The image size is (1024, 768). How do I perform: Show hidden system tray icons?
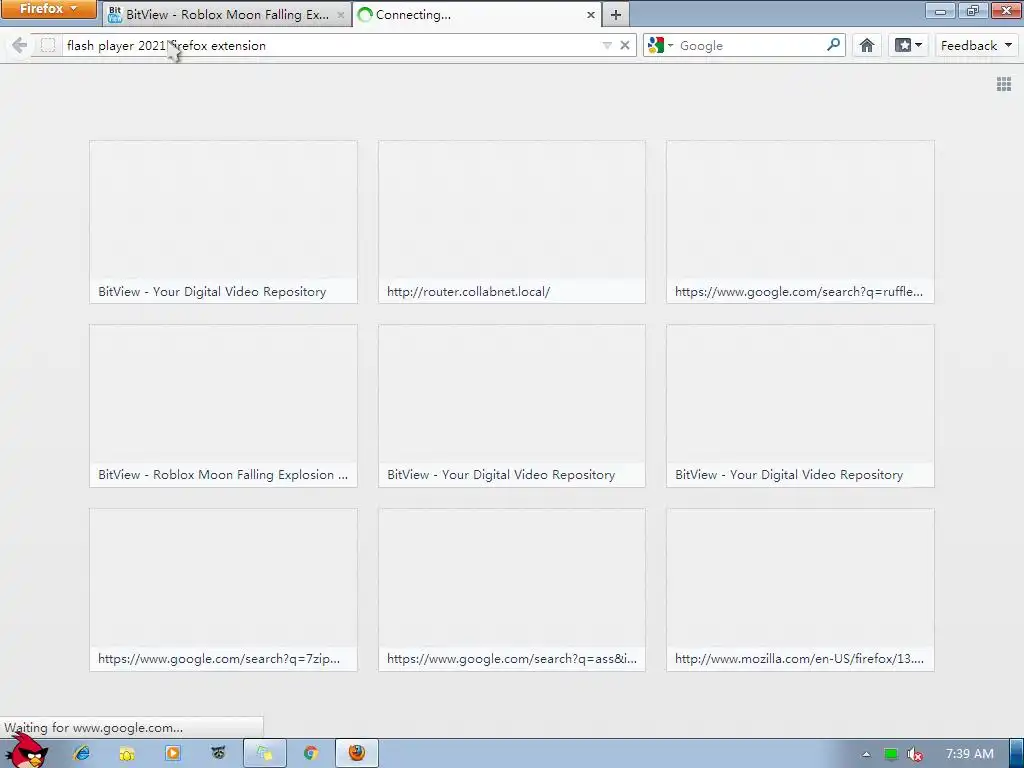(866, 754)
